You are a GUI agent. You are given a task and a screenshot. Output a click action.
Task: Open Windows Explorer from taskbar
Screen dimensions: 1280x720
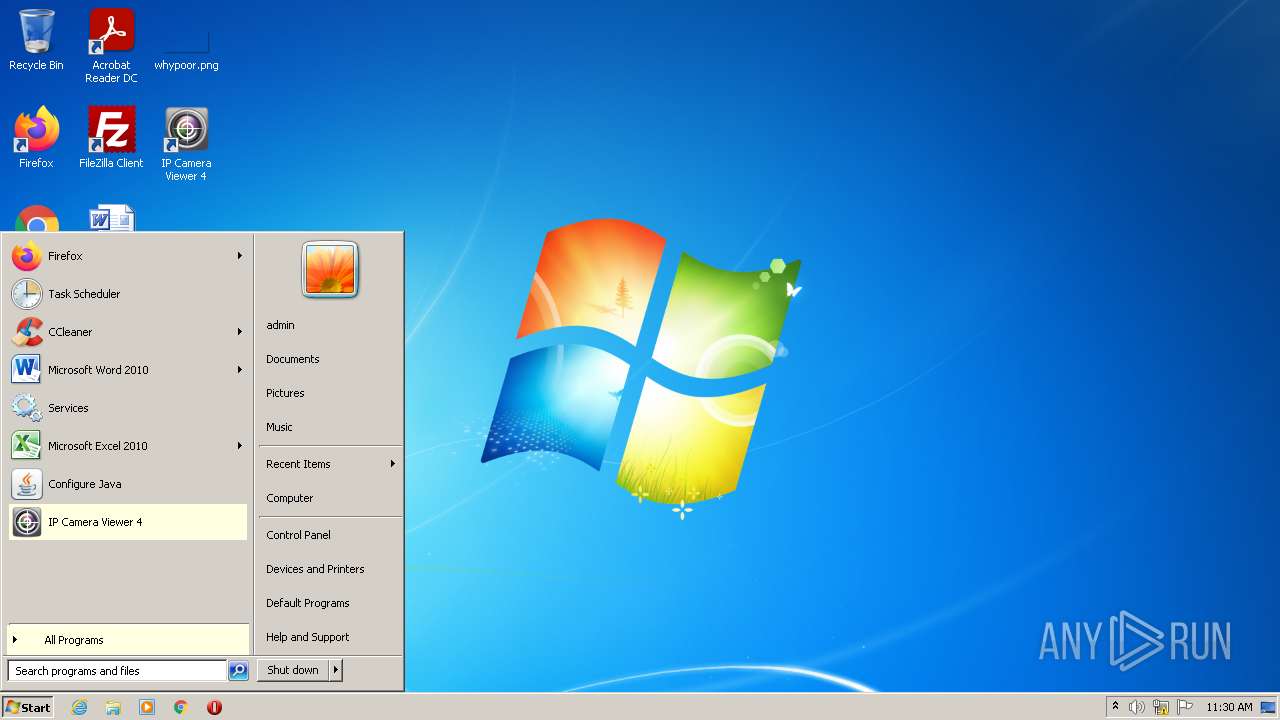[113, 707]
